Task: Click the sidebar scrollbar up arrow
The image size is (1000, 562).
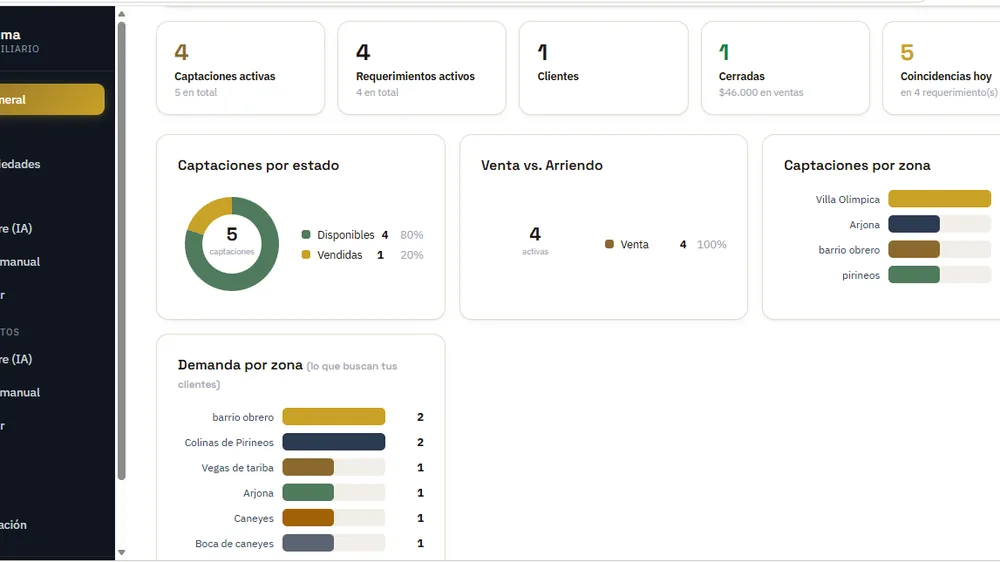Action: click(122, 14)
